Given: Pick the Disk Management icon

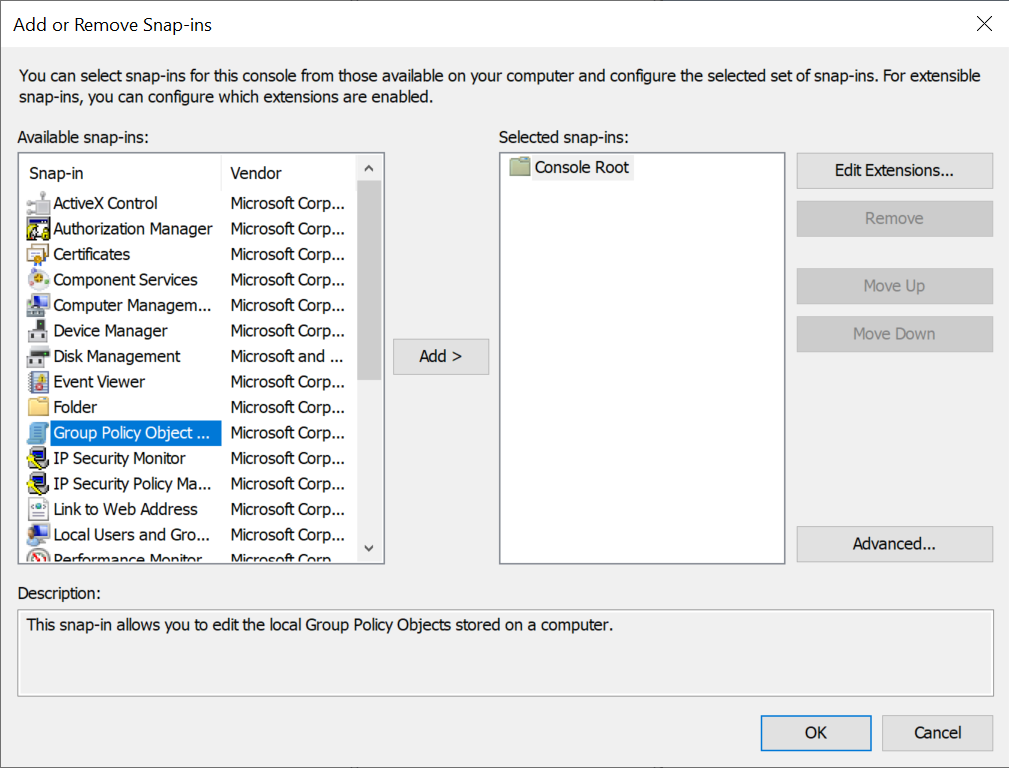Looking at the screenshot, I should click(x=38, y=357).
